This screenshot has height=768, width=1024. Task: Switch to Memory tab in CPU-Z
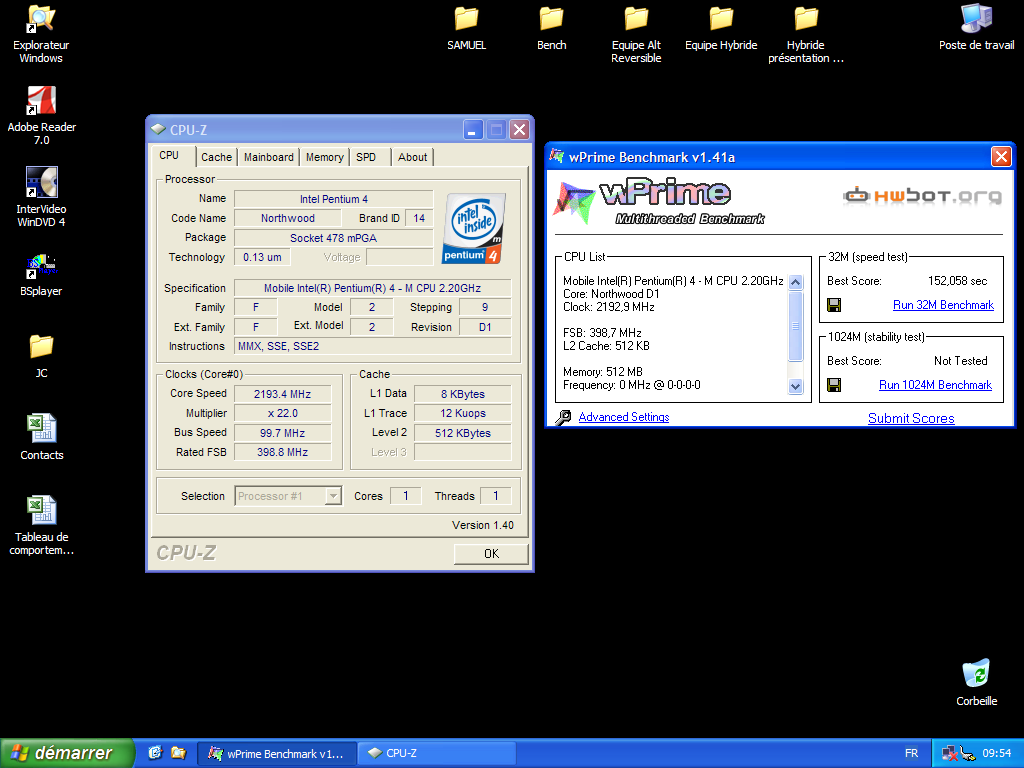coord(325,157)
